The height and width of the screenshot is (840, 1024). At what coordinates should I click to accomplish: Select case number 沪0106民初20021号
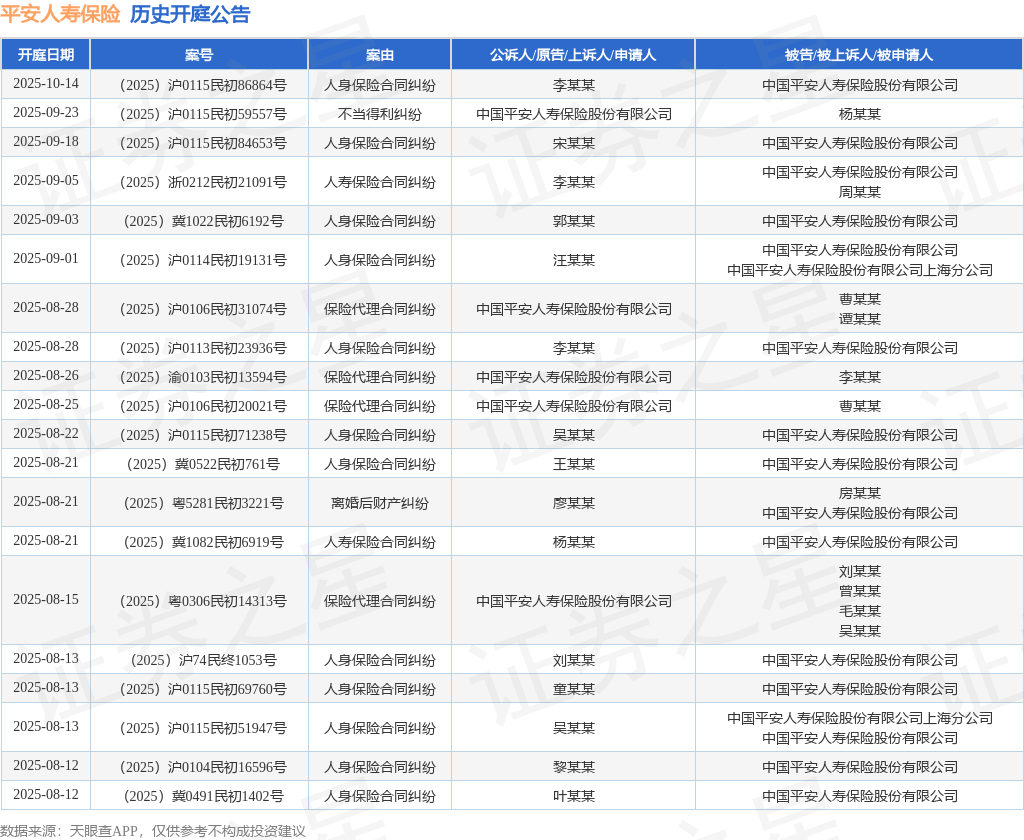[x=203, y=406]
